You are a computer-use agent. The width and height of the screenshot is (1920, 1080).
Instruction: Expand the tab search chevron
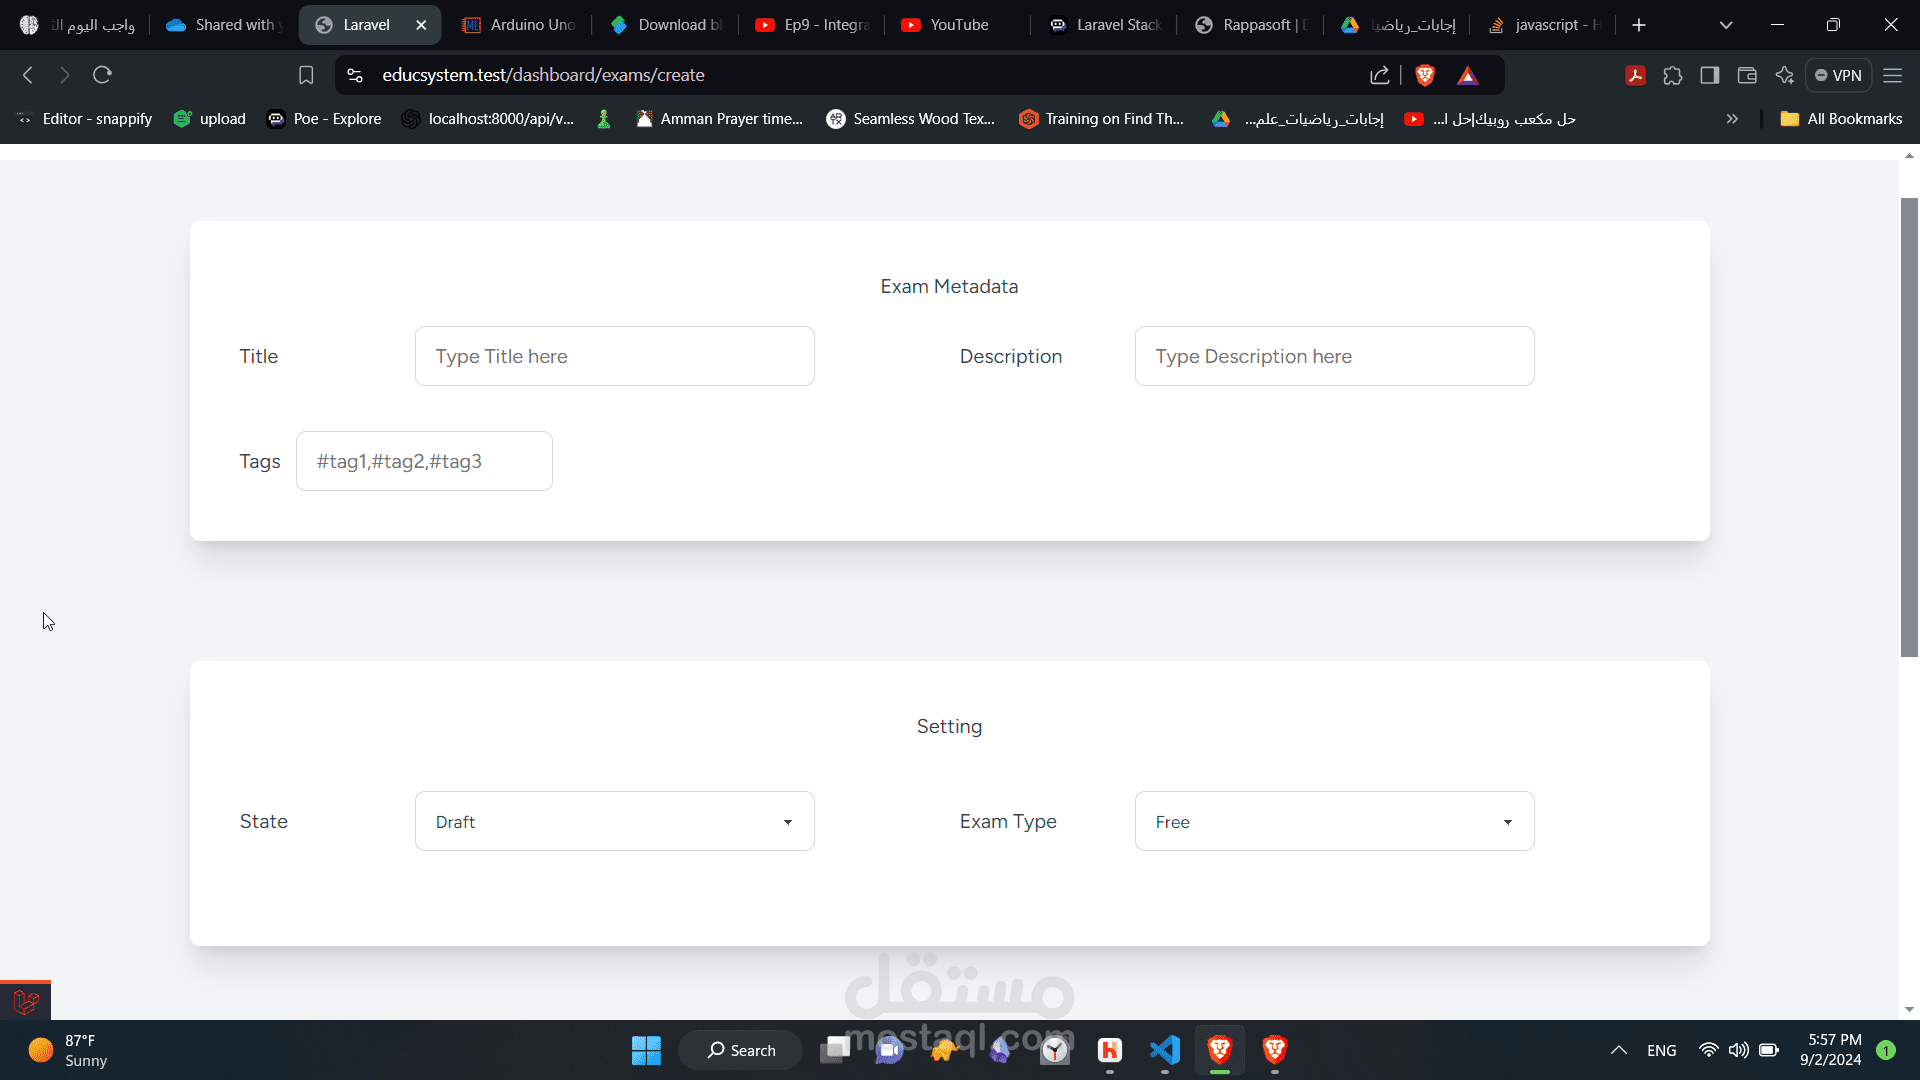(x=1726, y=25)
